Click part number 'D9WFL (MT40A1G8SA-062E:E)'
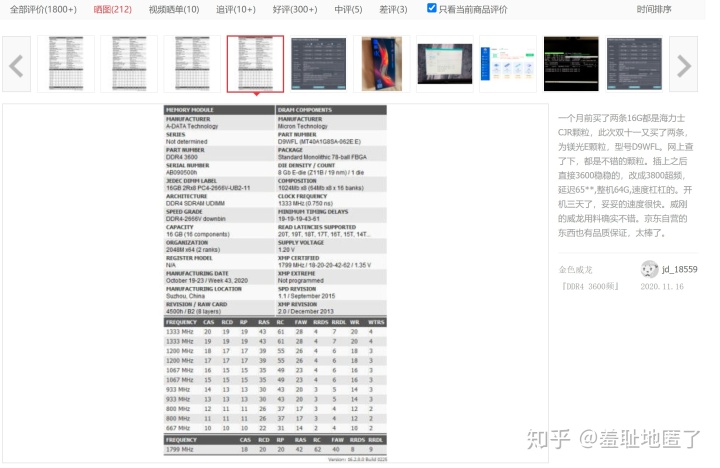 click(319, 141)
